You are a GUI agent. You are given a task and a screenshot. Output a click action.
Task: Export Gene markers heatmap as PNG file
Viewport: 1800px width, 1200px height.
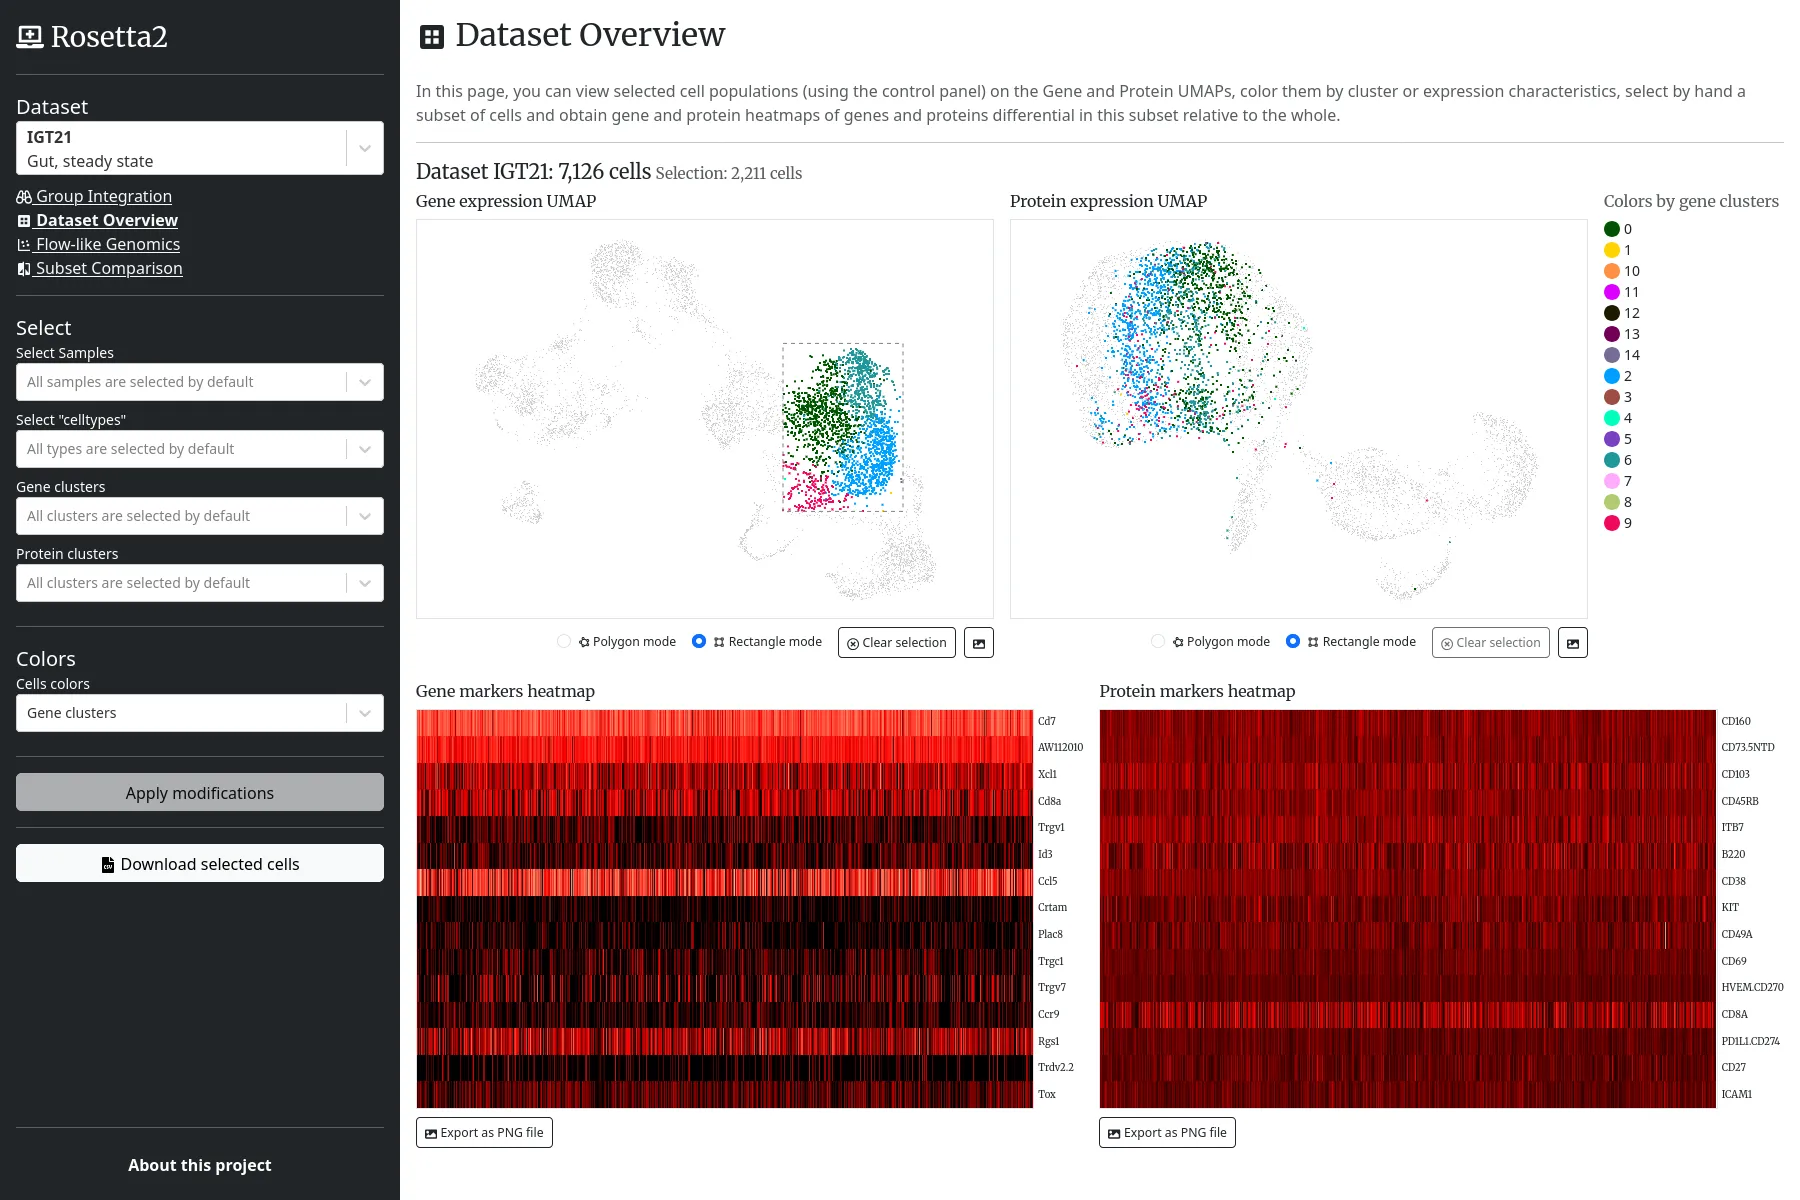point(484,1133)
